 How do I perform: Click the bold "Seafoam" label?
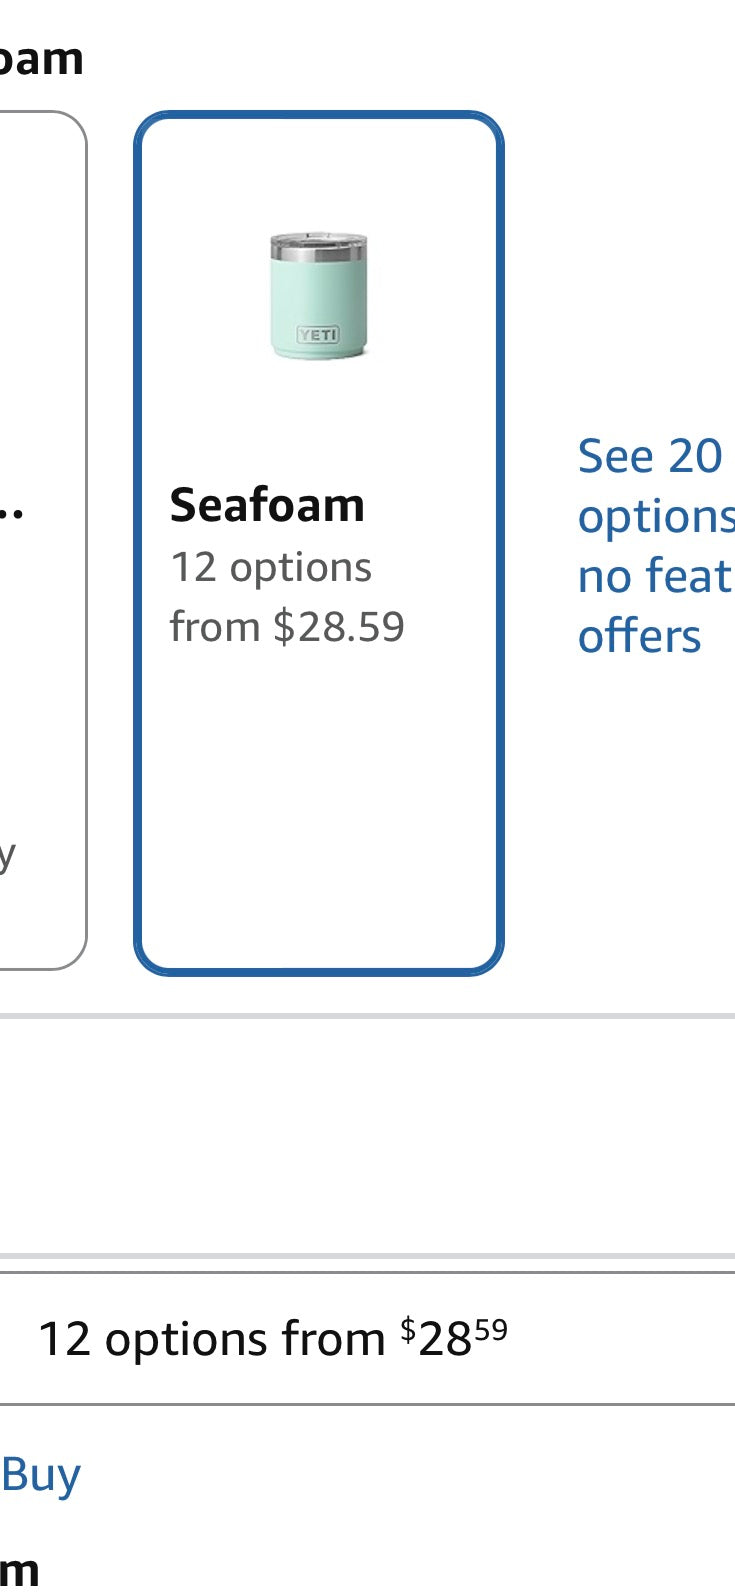pos(267,505)
